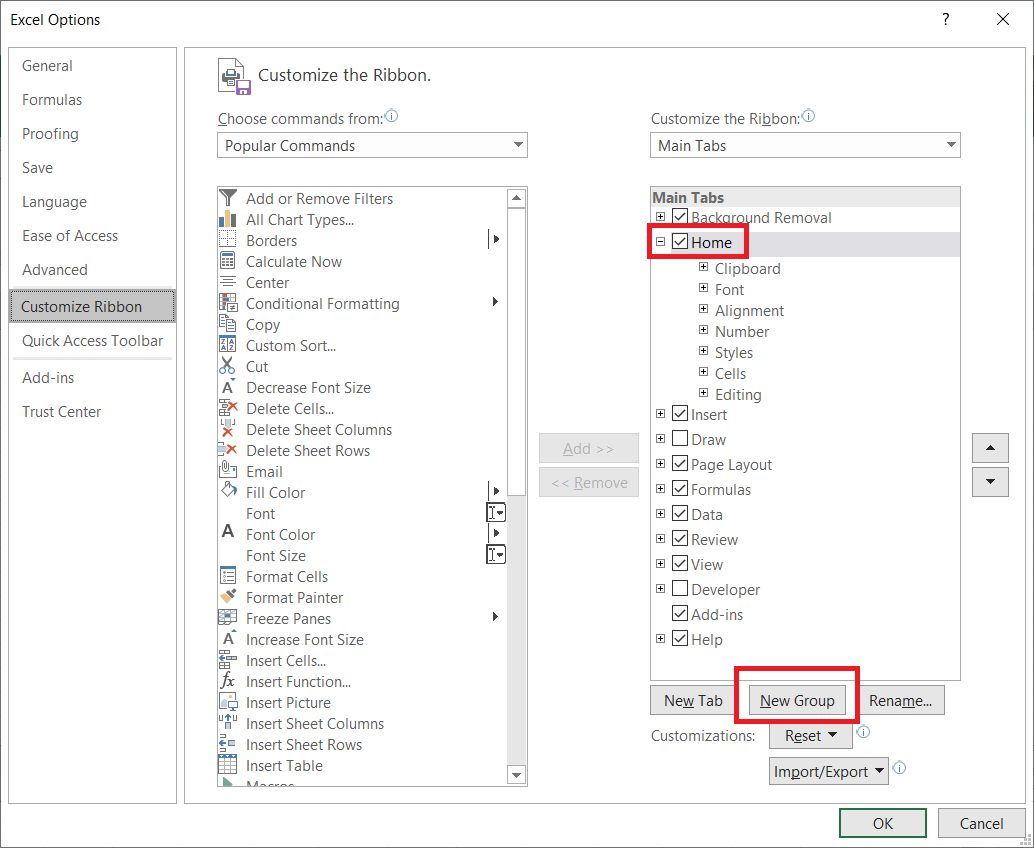Click the Delete Cells icon
Viewport: 1034px width, 848px height.
pos(228,408)
